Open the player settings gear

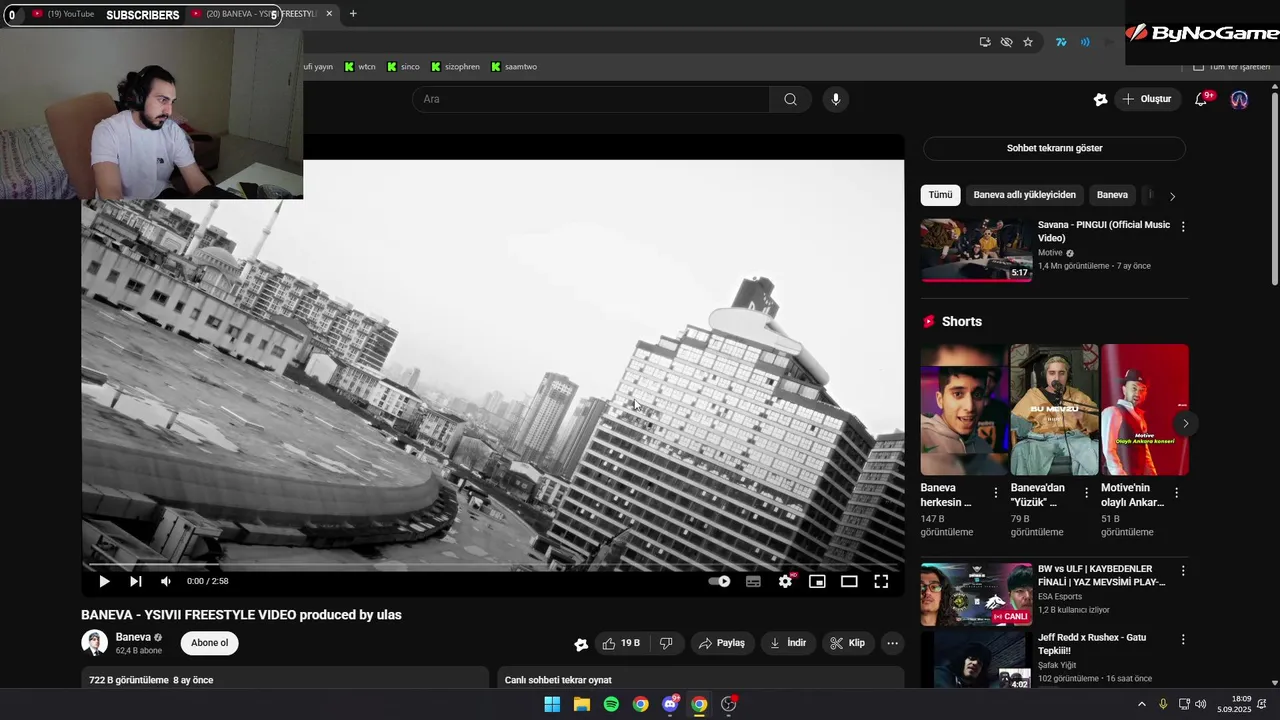(786, 581)
